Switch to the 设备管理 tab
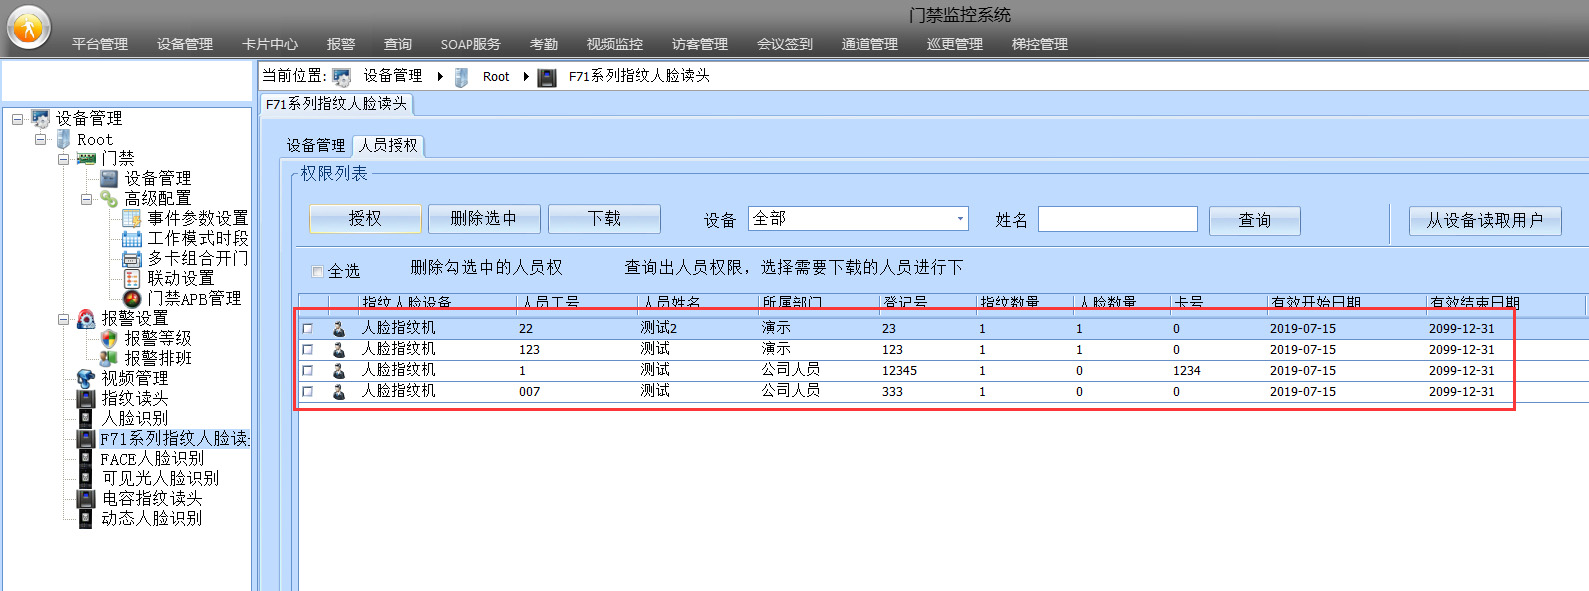 [316, 146]
